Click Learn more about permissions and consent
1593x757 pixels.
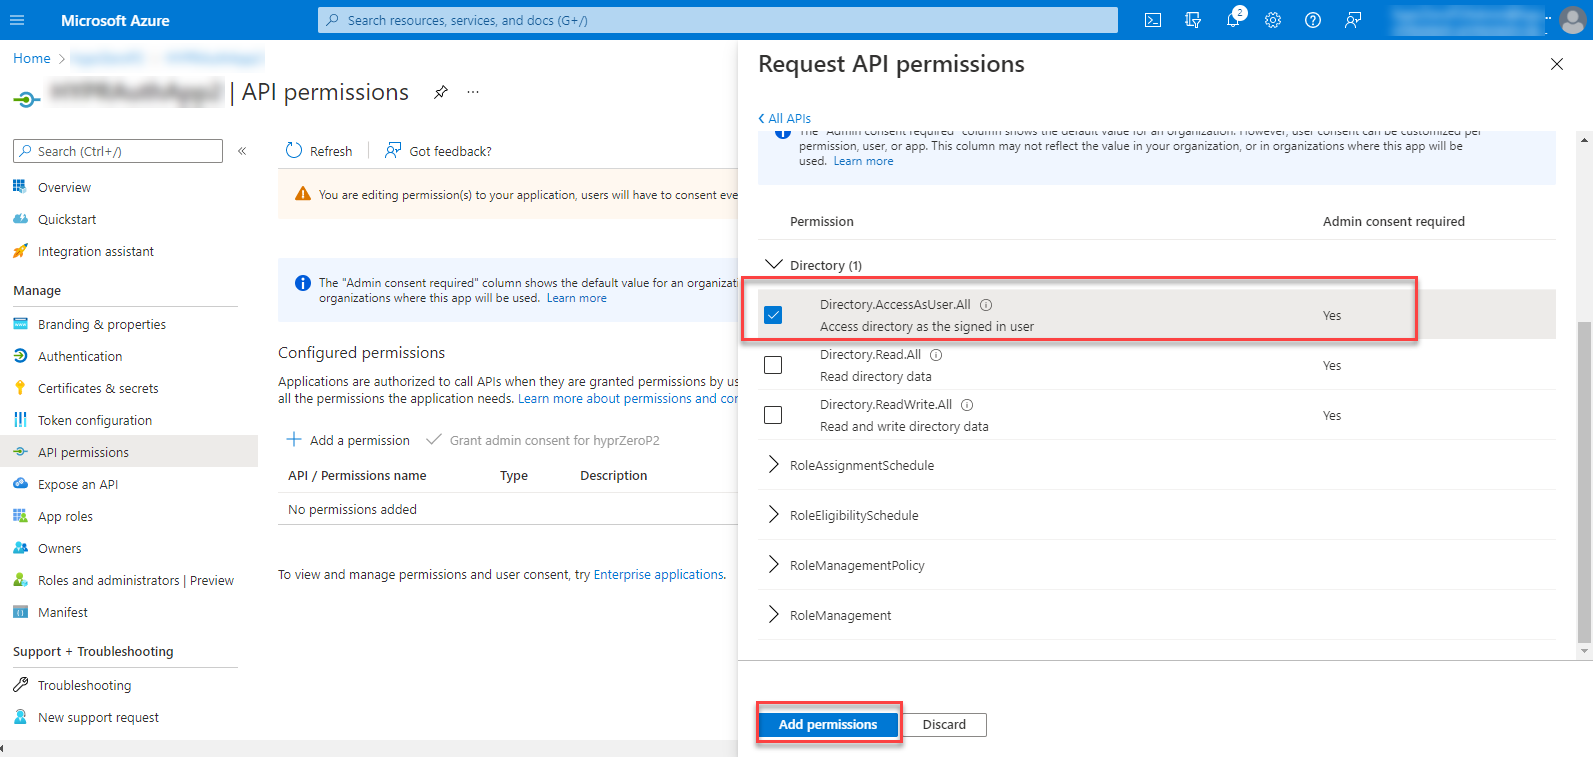coord(628,398)
